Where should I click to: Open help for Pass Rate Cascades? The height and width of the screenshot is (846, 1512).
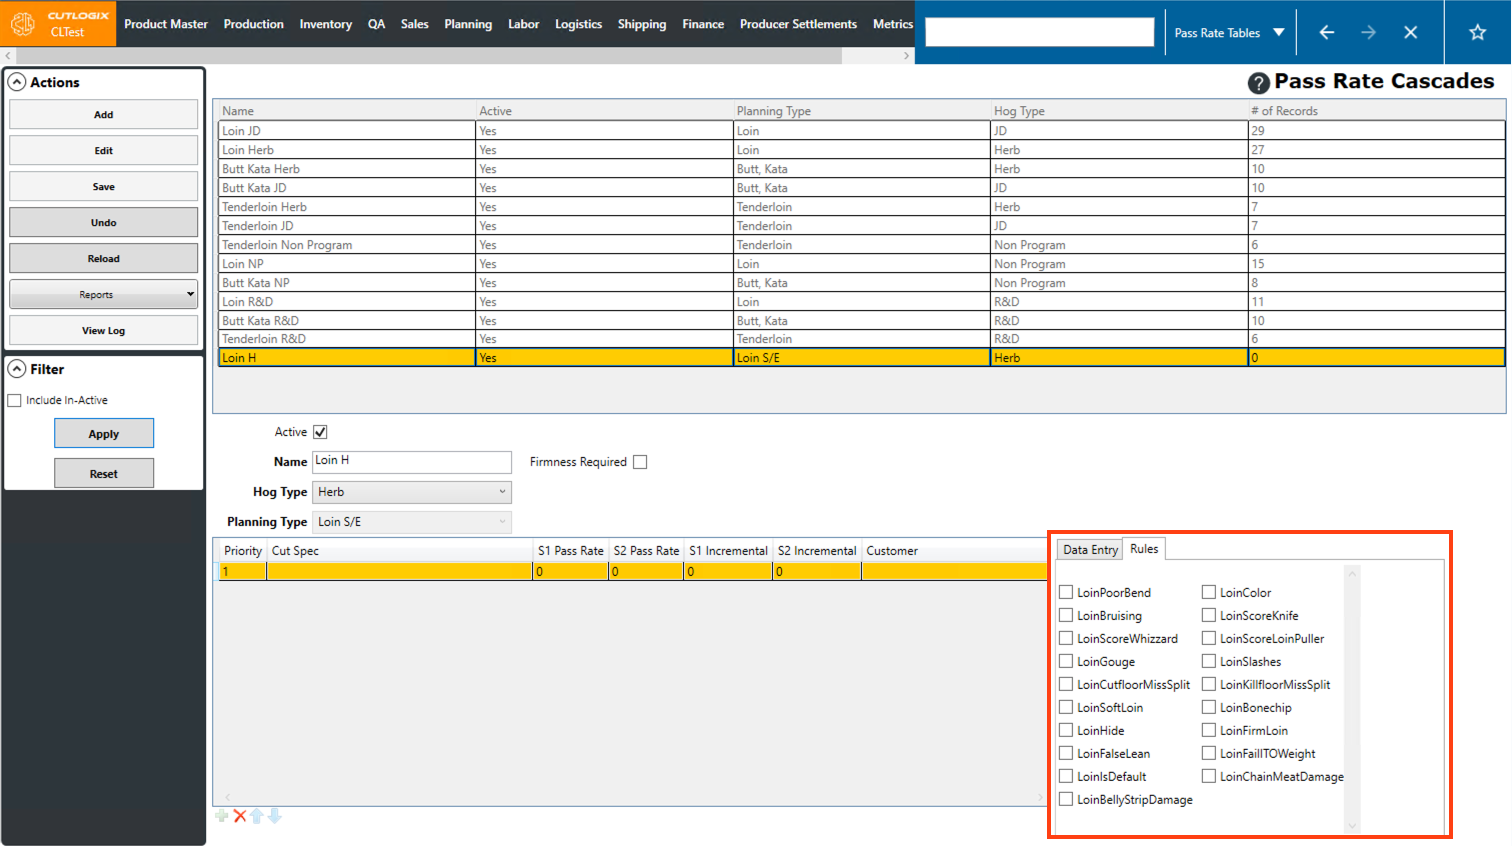click(x=1258, y=83)
